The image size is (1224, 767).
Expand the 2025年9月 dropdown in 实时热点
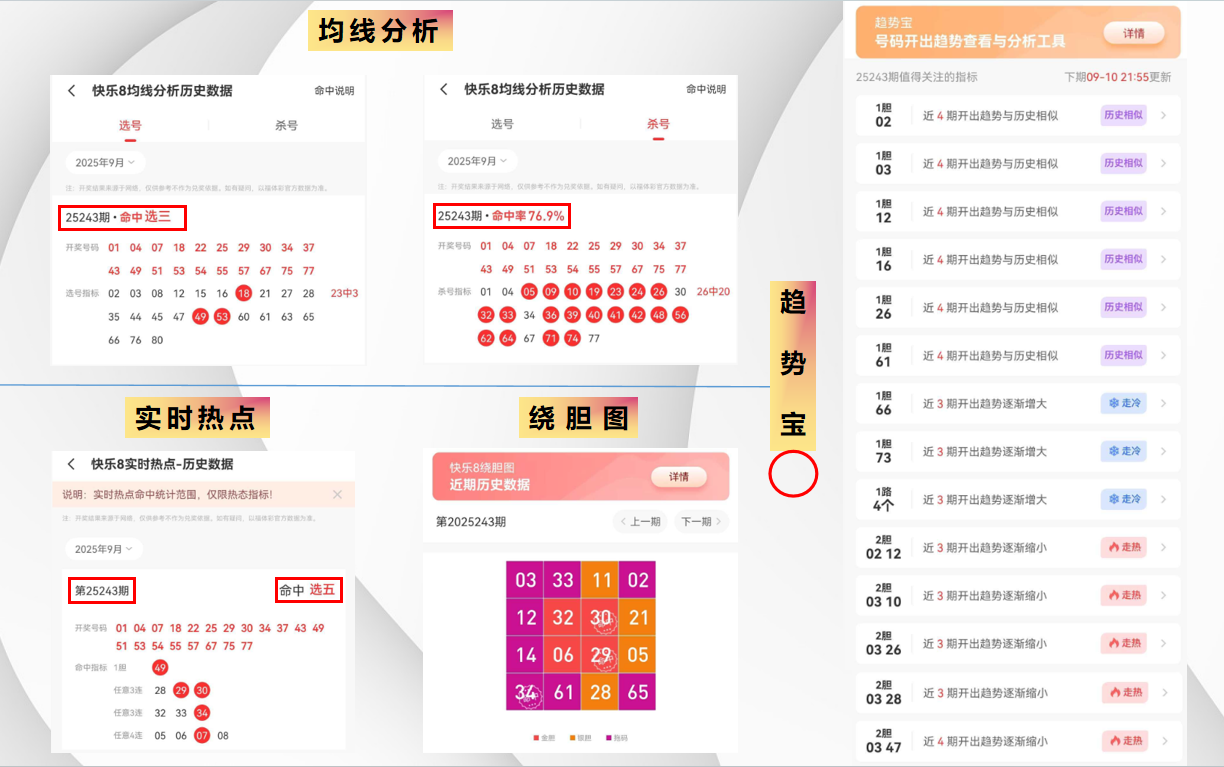pos(104,549)
